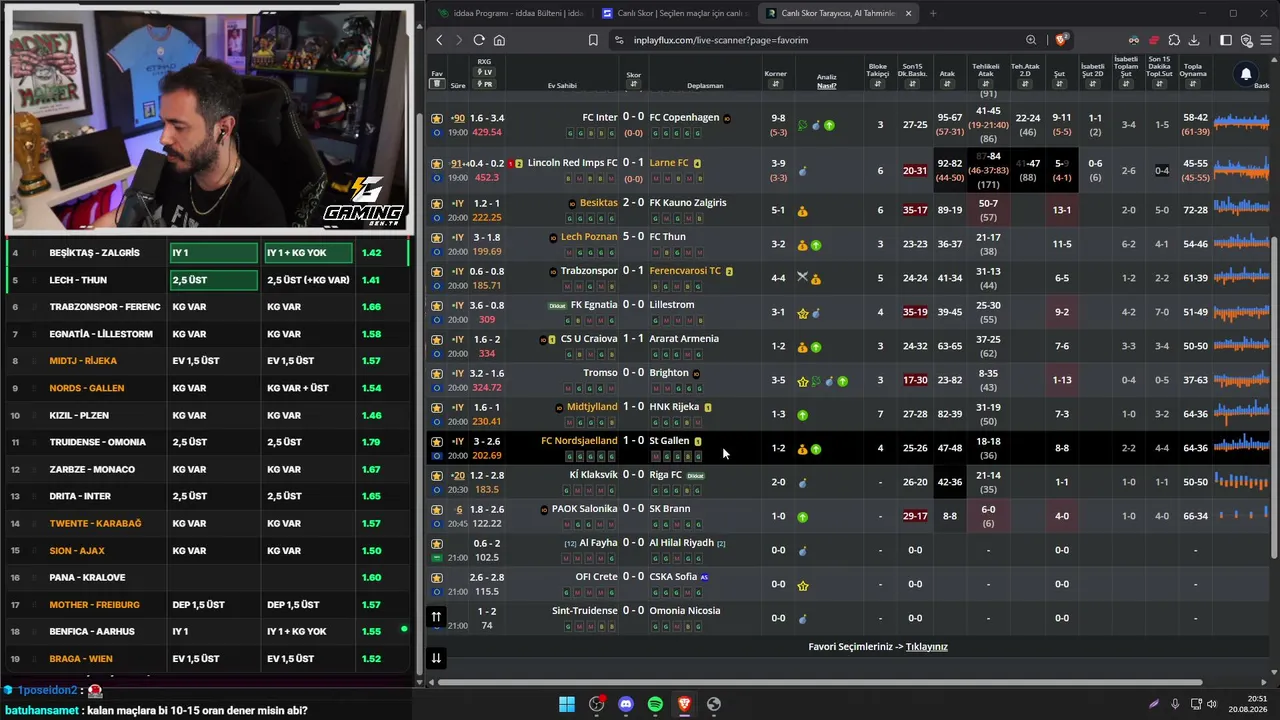Click the notification bell icon

[1246, 74]
